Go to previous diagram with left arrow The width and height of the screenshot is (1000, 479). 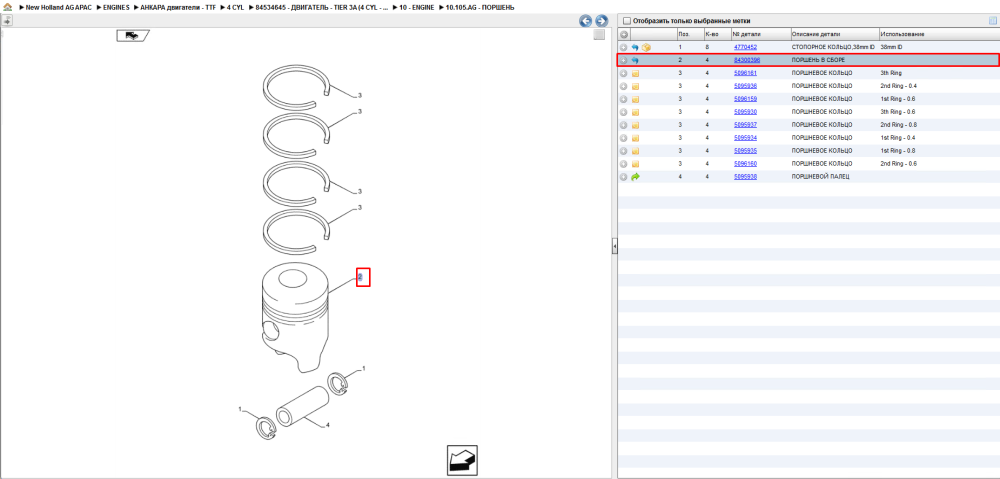coord(585,21)
